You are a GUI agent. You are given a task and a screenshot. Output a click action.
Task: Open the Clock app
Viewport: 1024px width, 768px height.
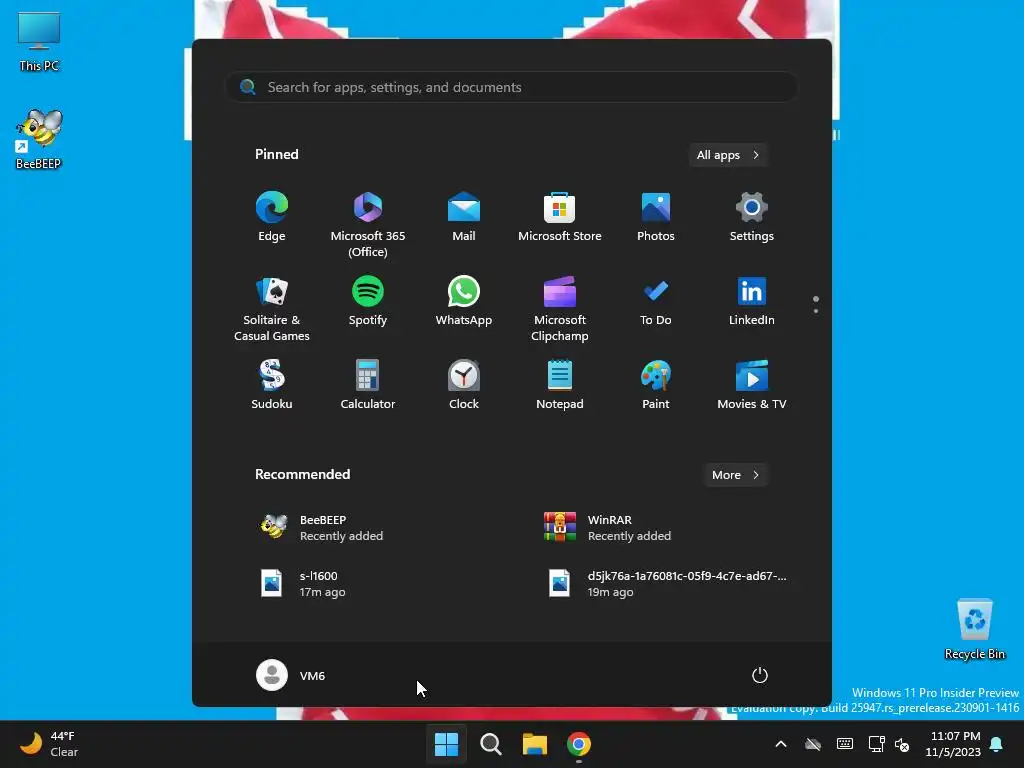pyautogui.click(x=464, y=385)
